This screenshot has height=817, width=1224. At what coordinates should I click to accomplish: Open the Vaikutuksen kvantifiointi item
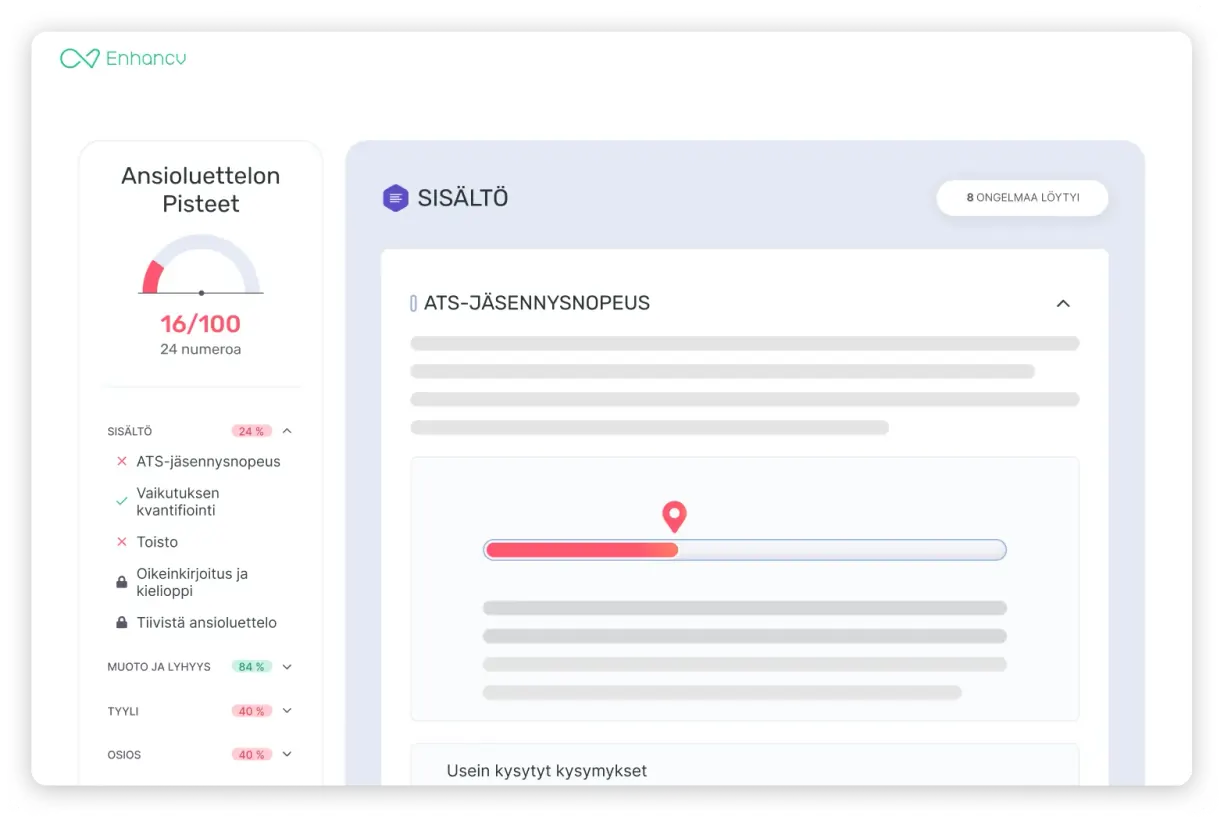178,501
